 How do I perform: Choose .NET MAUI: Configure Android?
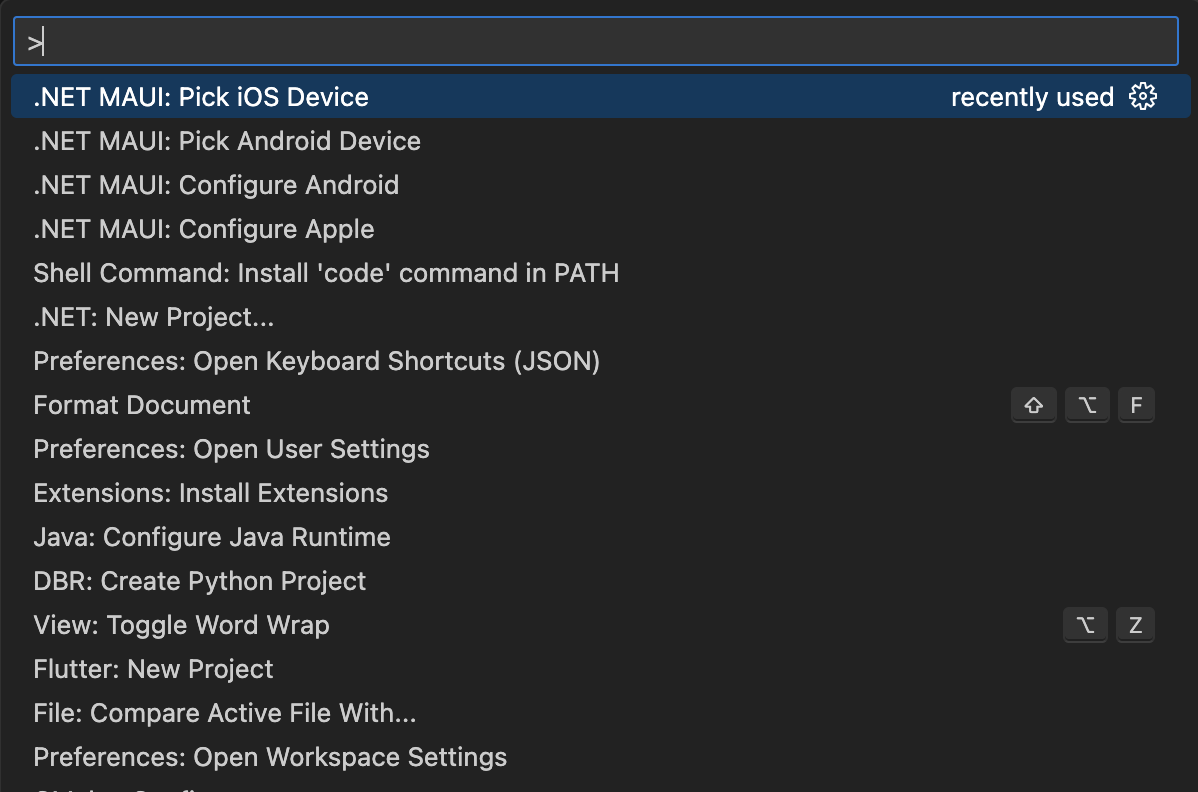(x=216, y=185)
